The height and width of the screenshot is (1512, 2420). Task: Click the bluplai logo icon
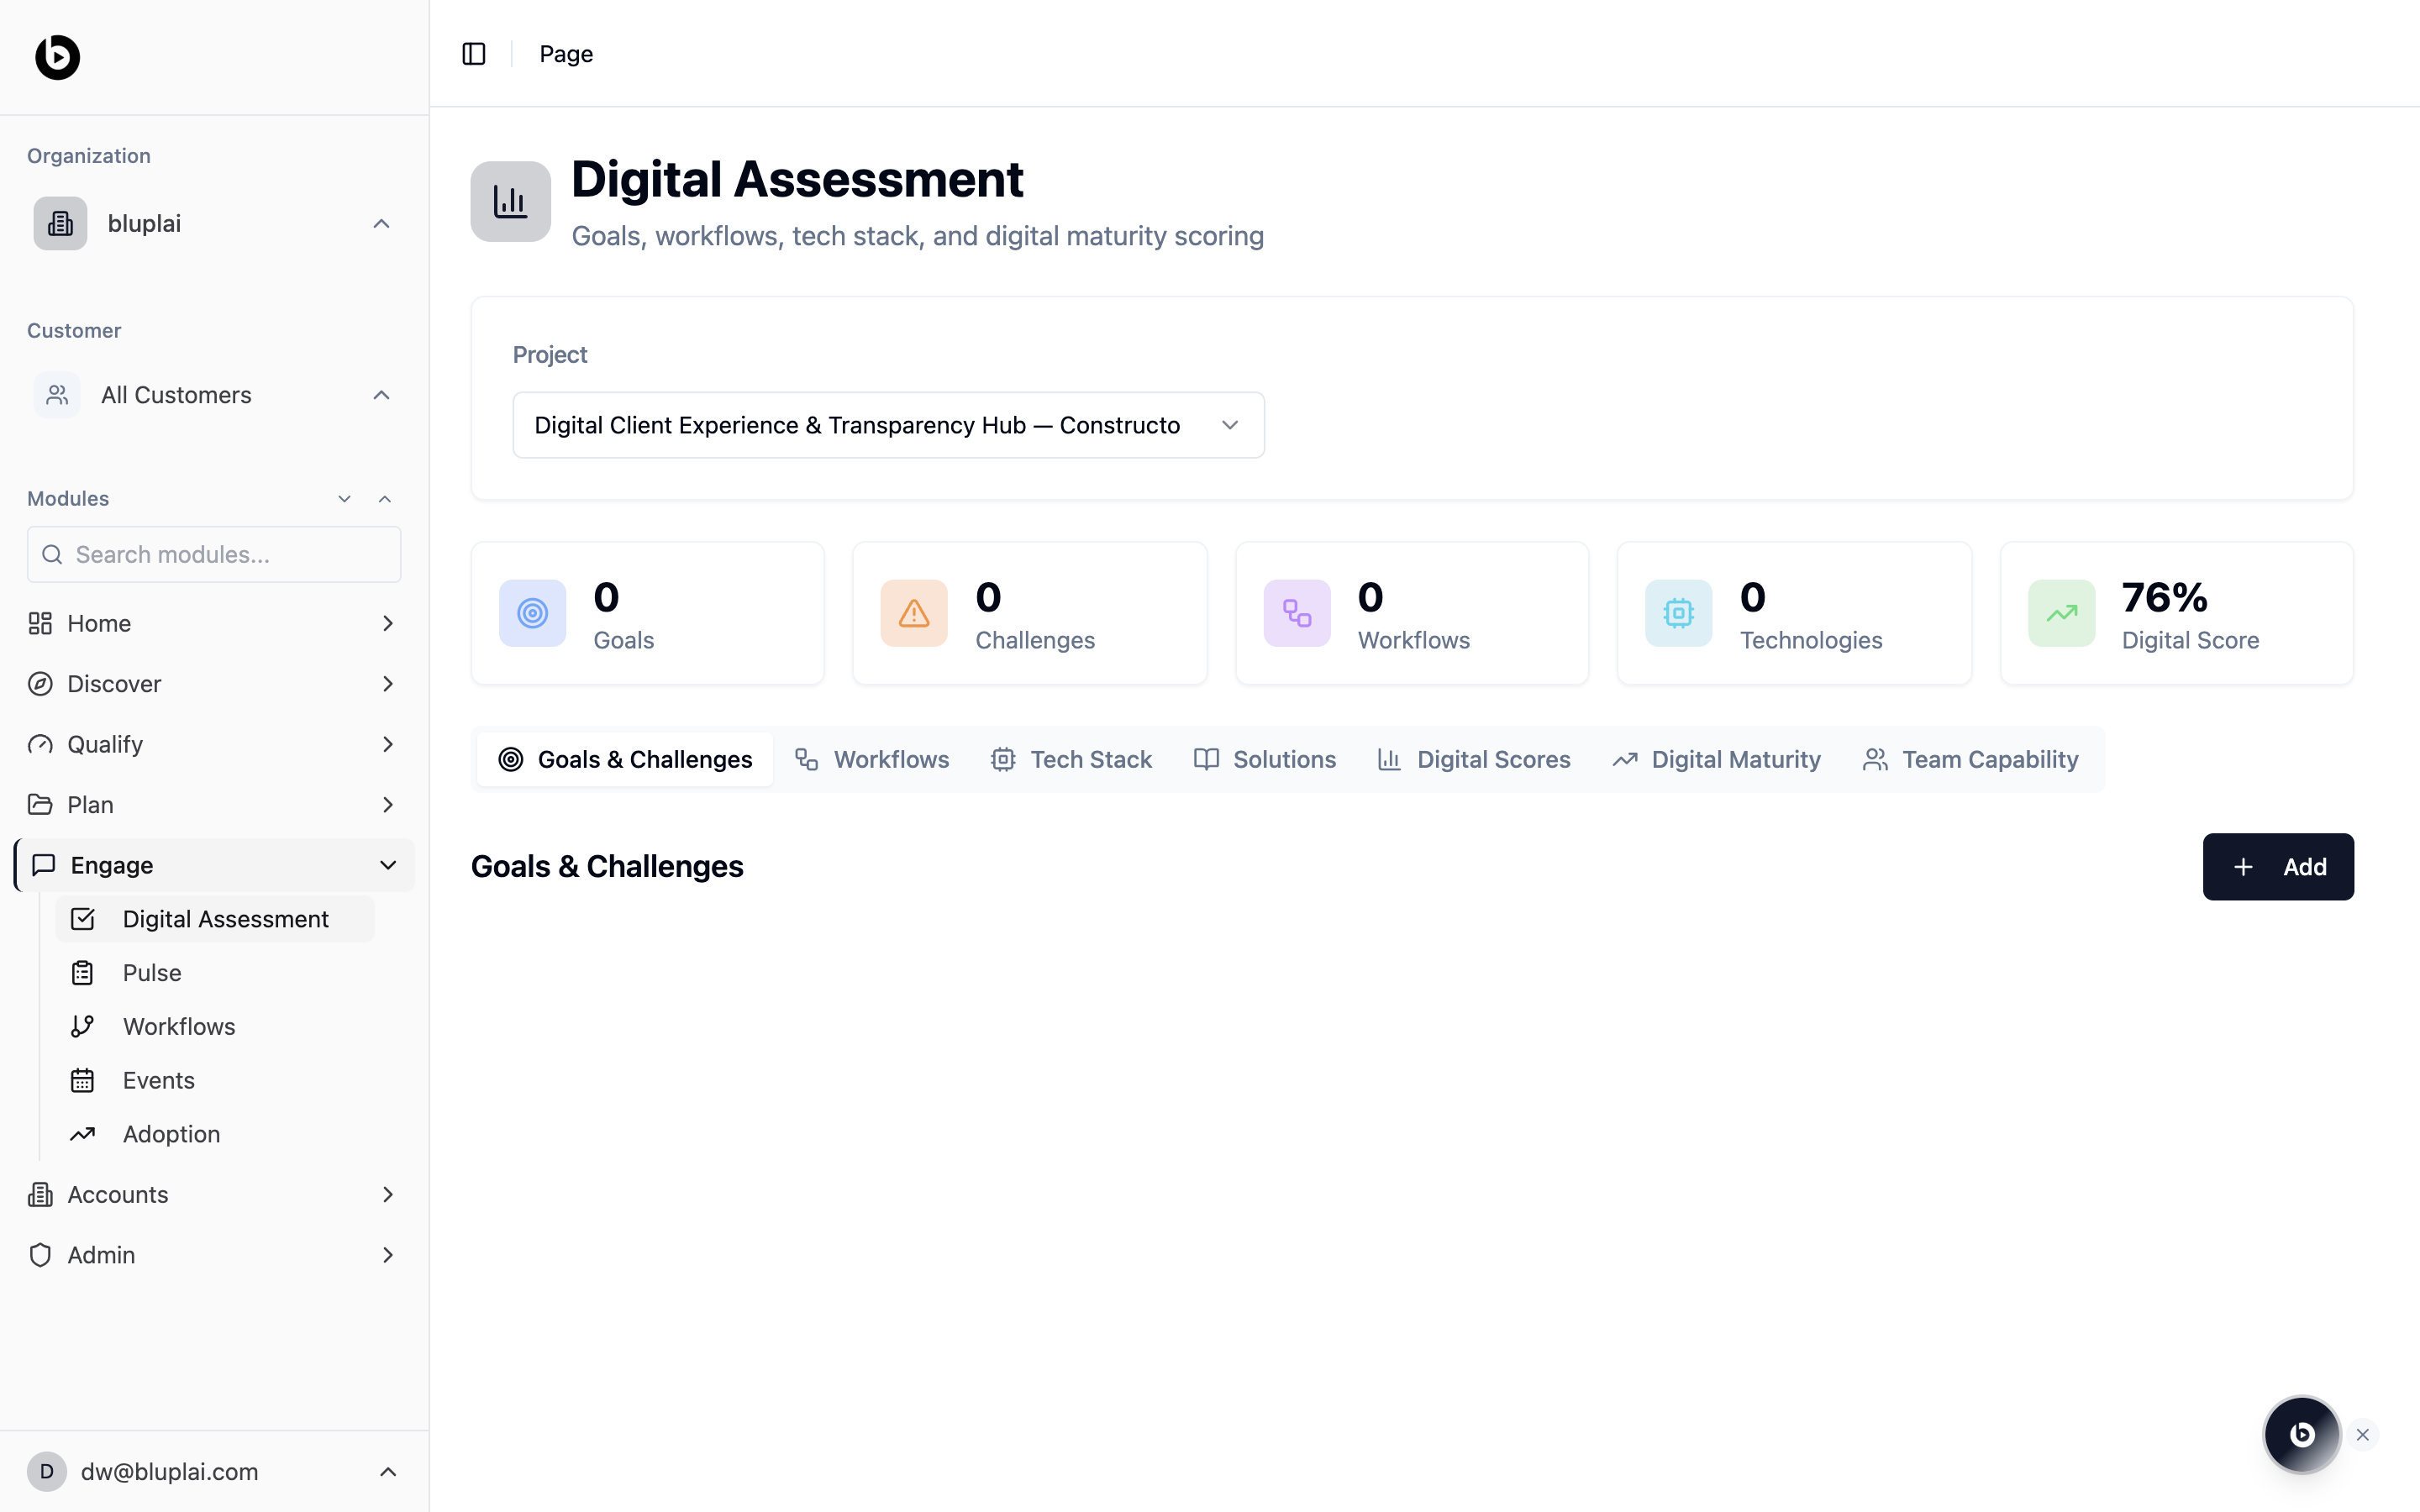pyautogui.click(x=58, y=57)
